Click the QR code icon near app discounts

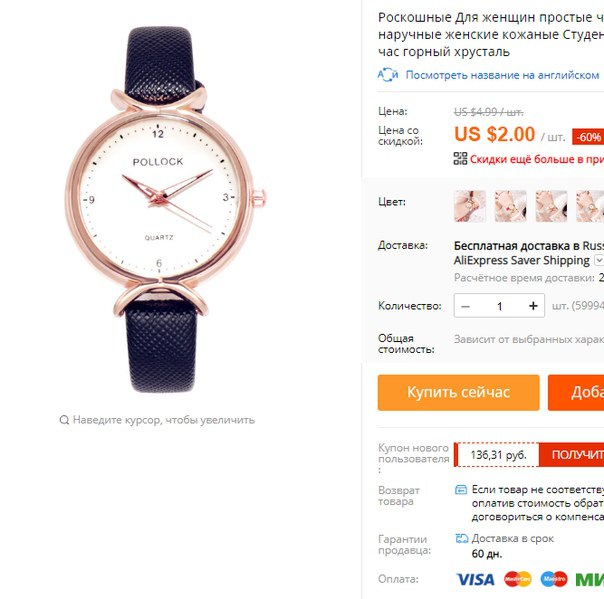click(x=460, y=159)
